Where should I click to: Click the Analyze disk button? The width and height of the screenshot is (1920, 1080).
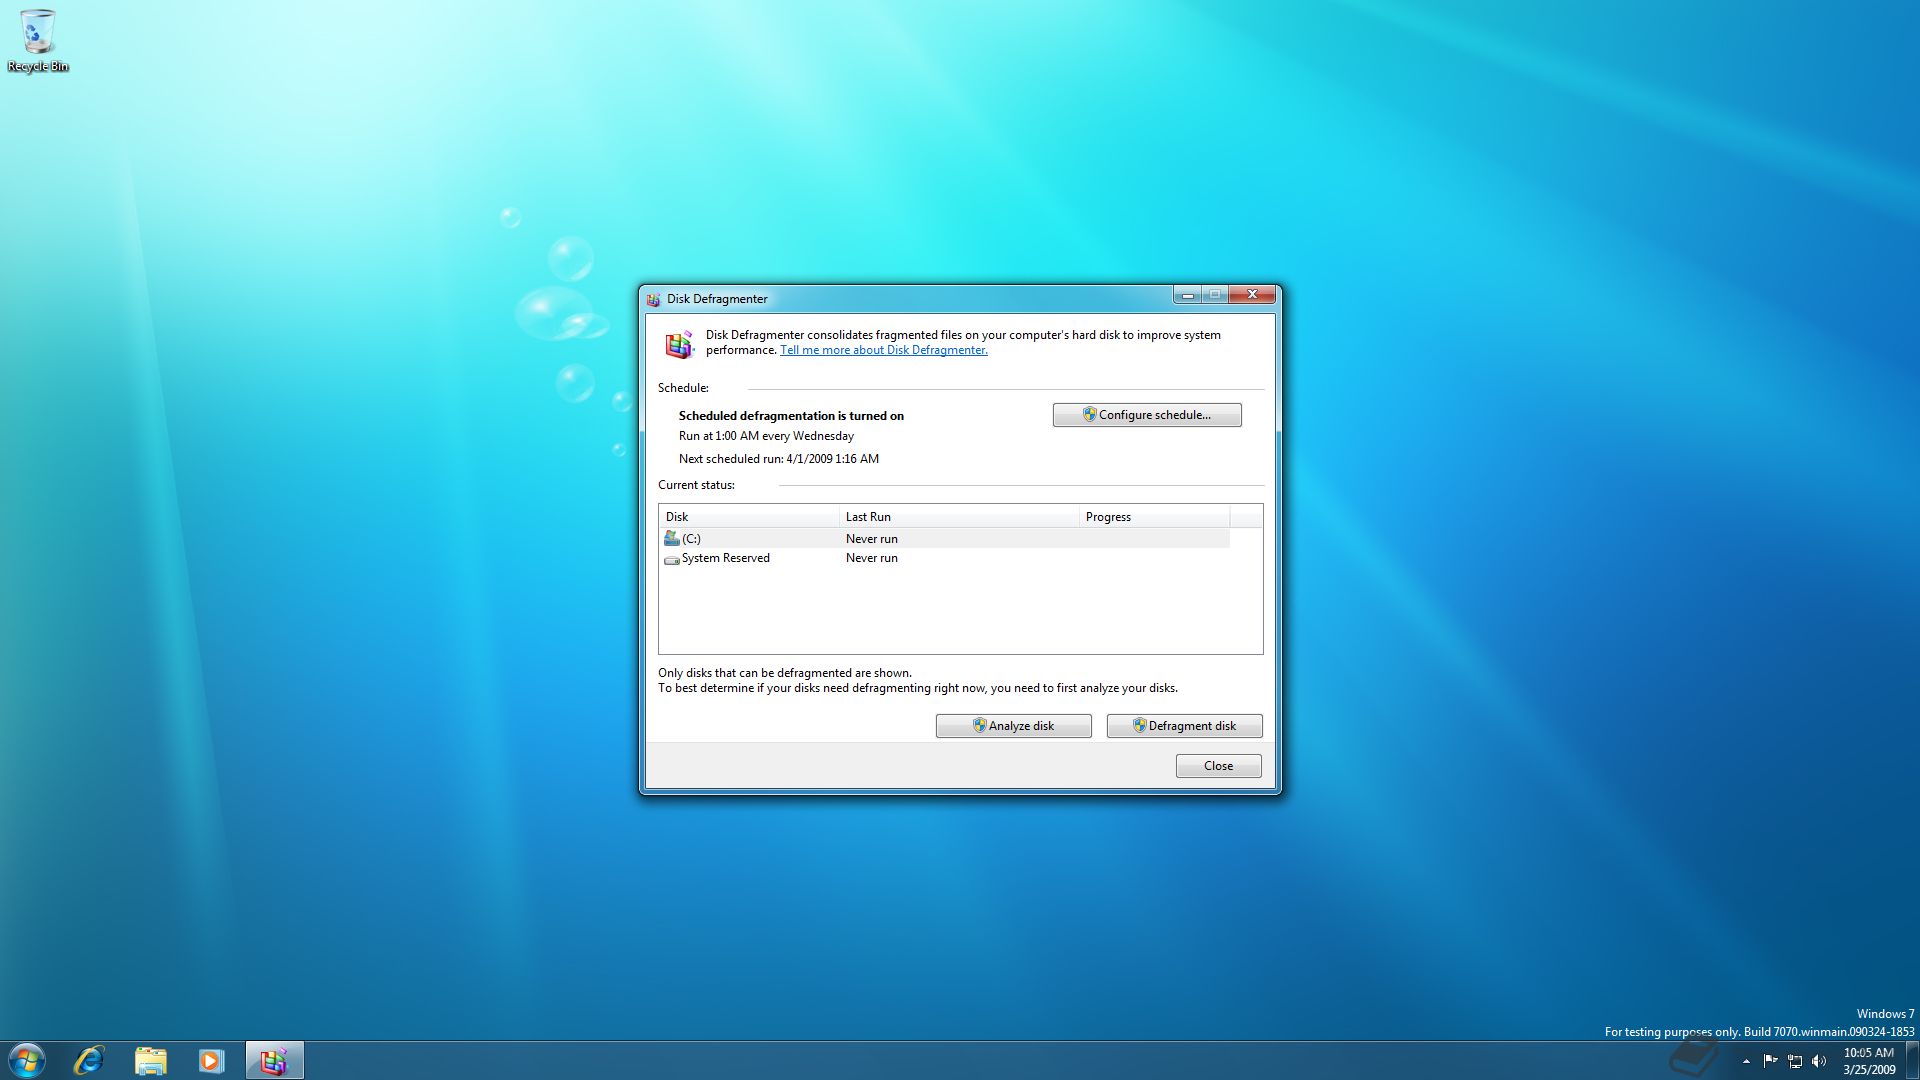[x=1013, y=726]
